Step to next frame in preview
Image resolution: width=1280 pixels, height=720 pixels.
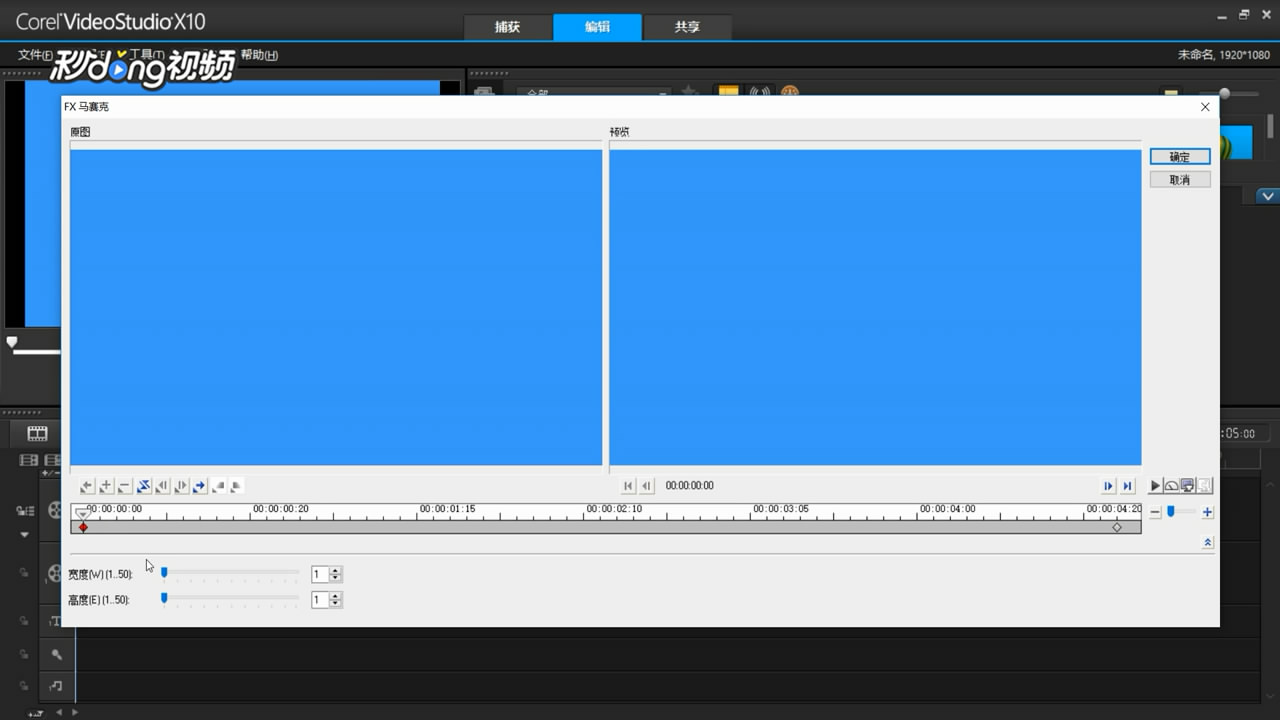1108,486
